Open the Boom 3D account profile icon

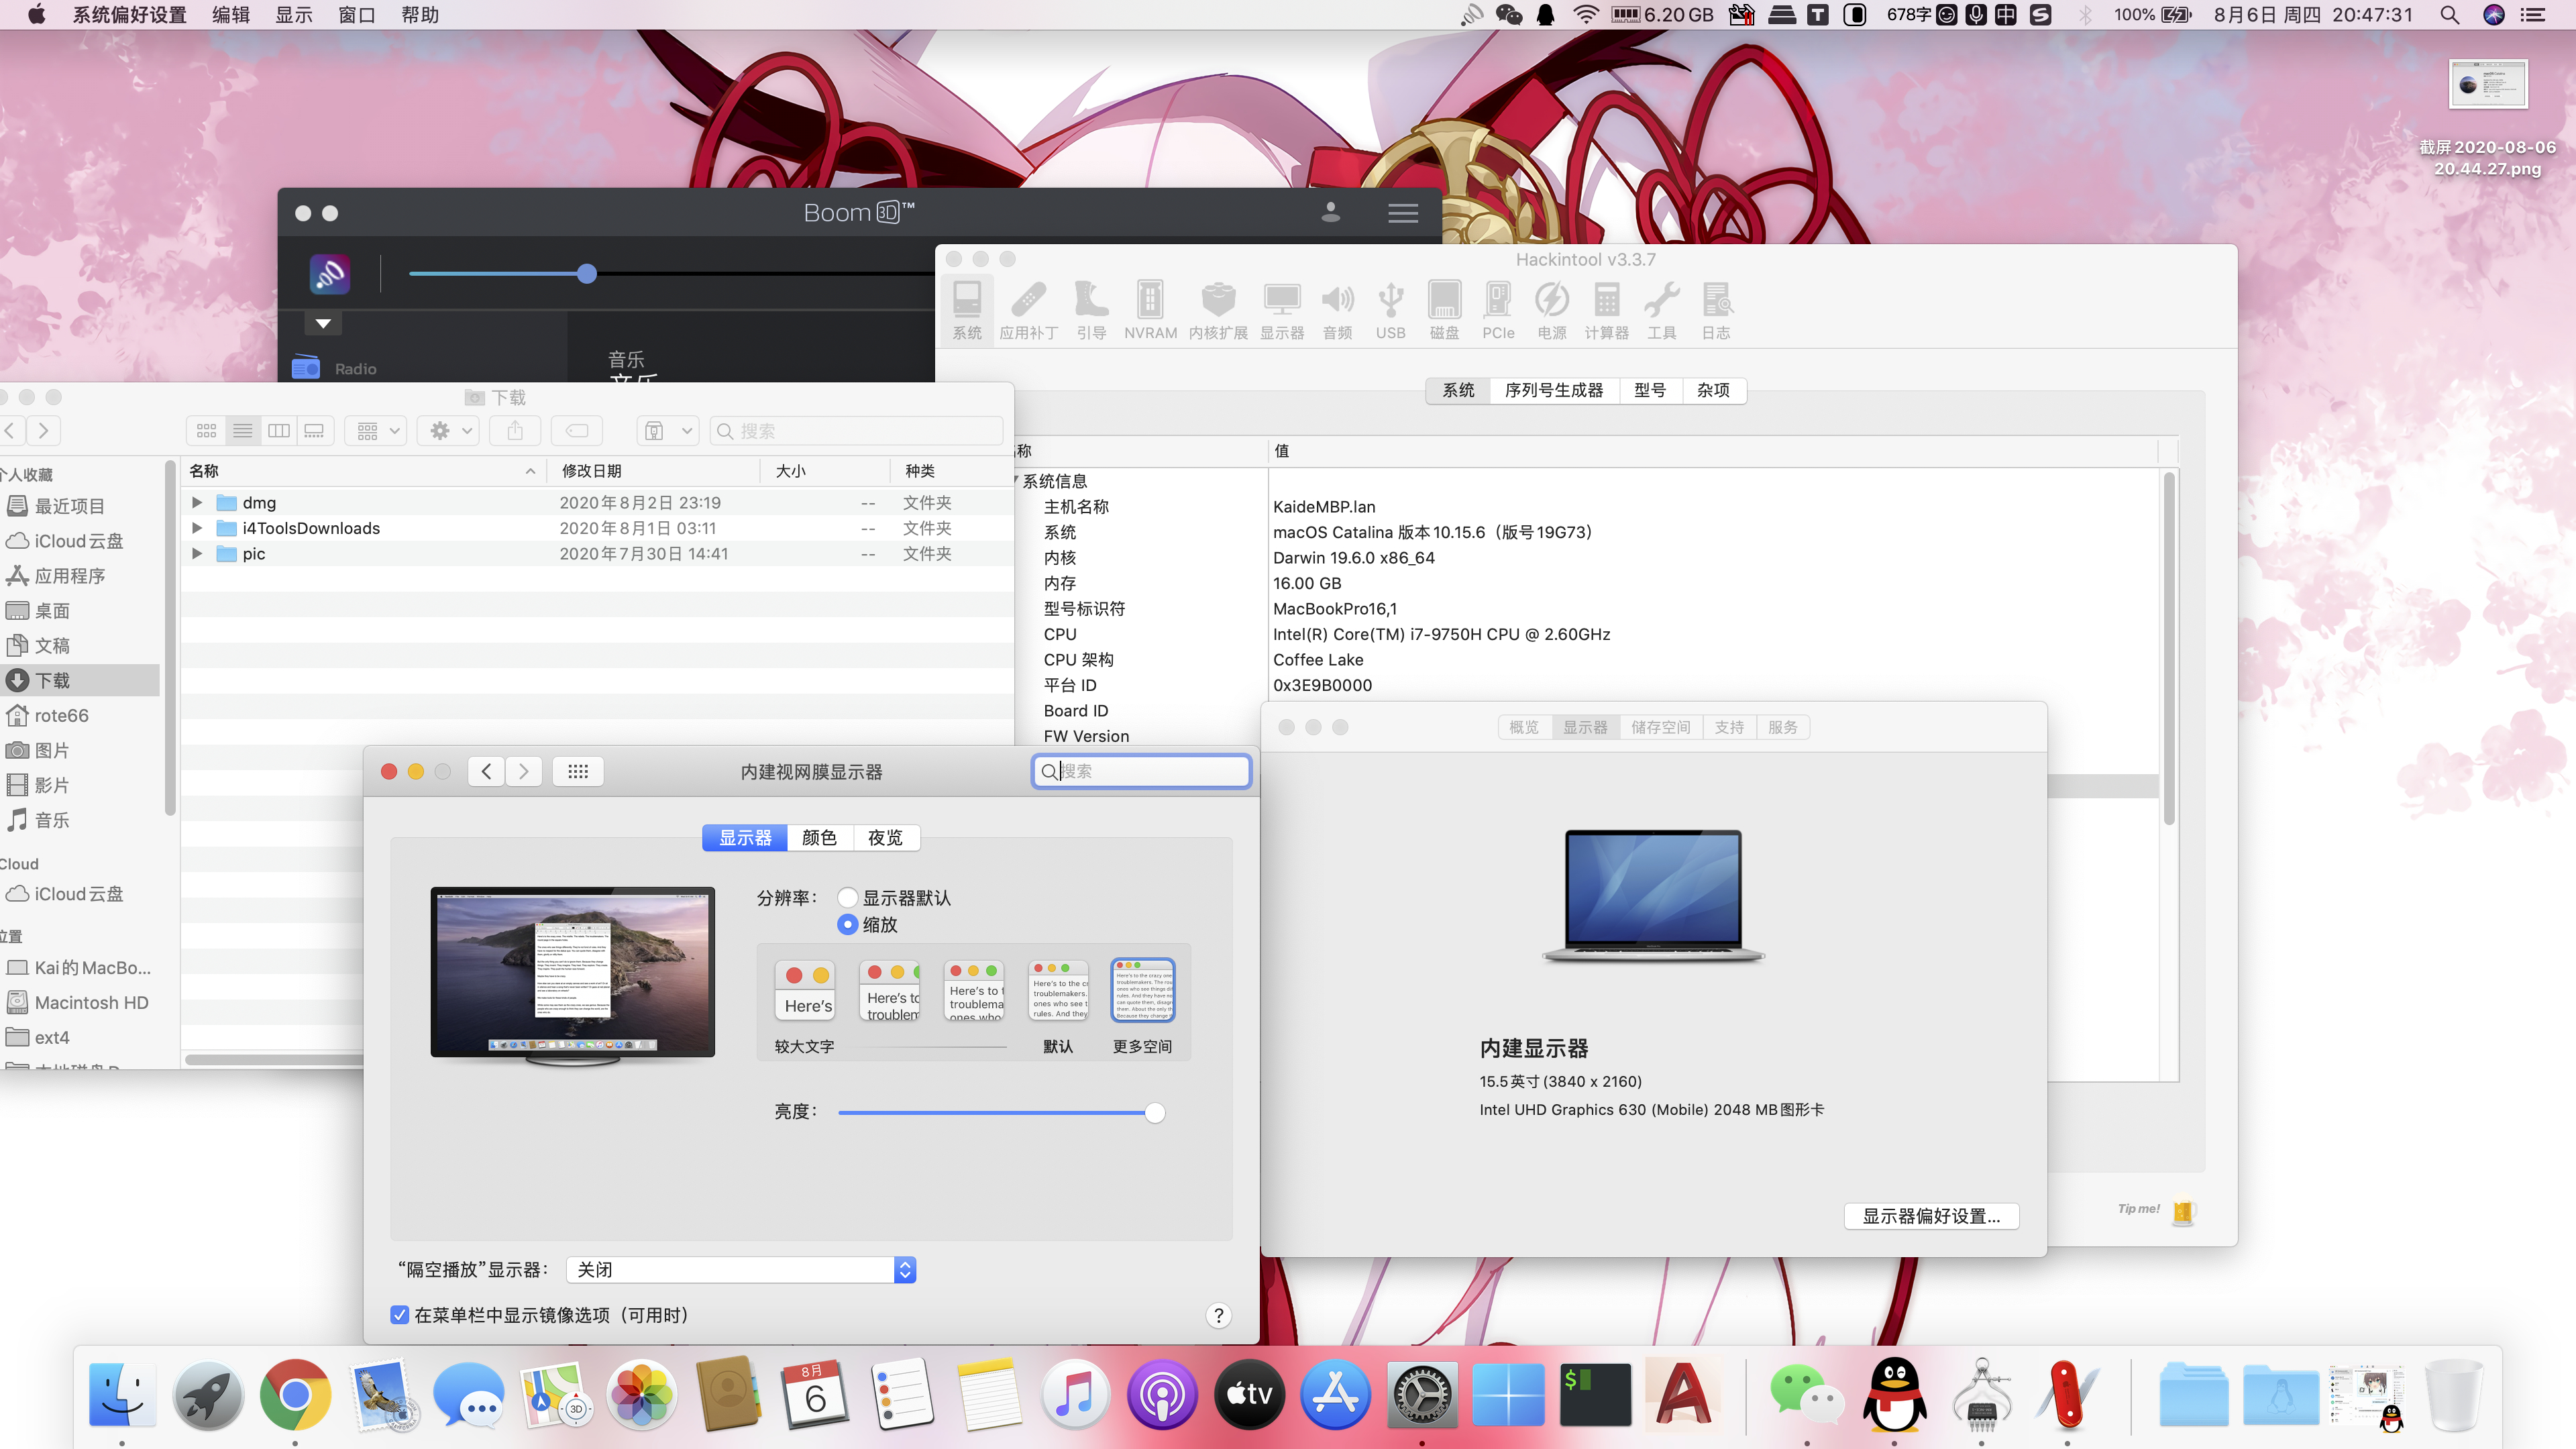1331,212
